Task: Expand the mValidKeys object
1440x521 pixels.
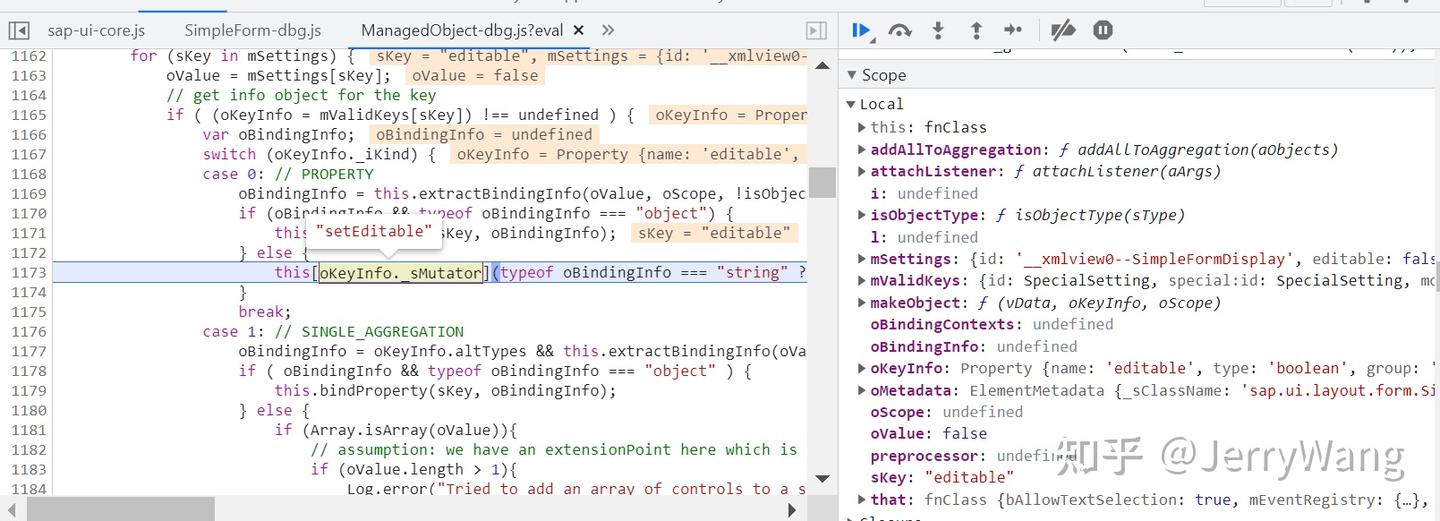Action: [x=862, y=281]
